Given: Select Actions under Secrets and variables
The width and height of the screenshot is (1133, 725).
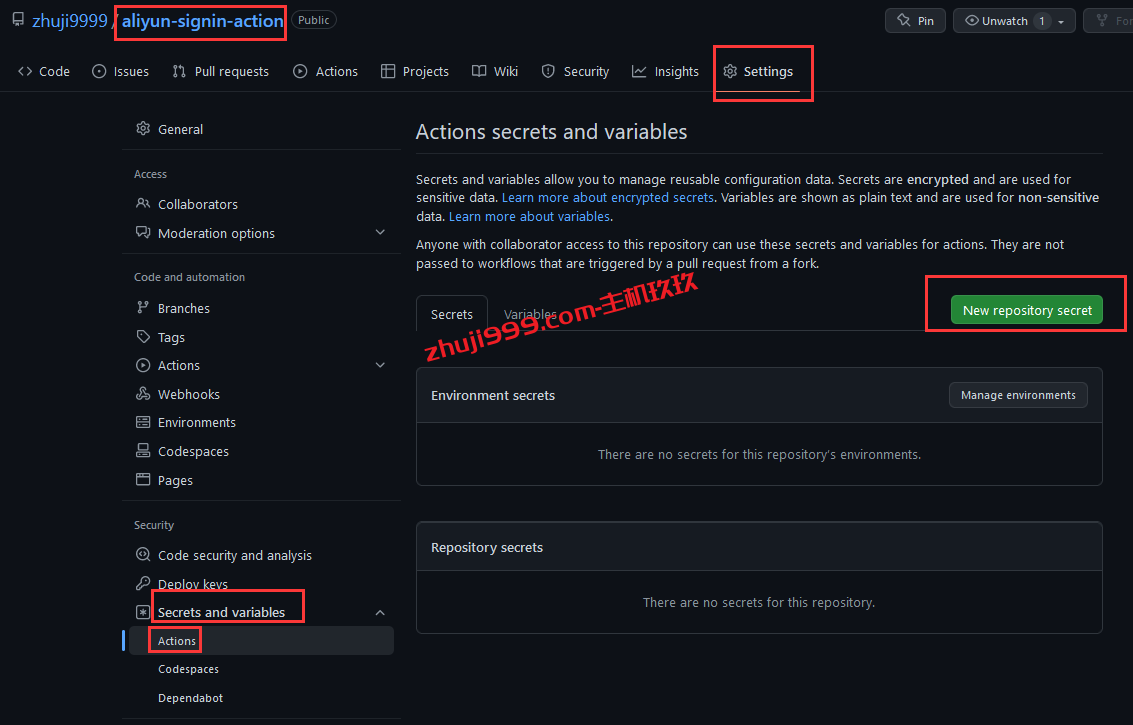Looking at the screenshot, I should [261, 640].
